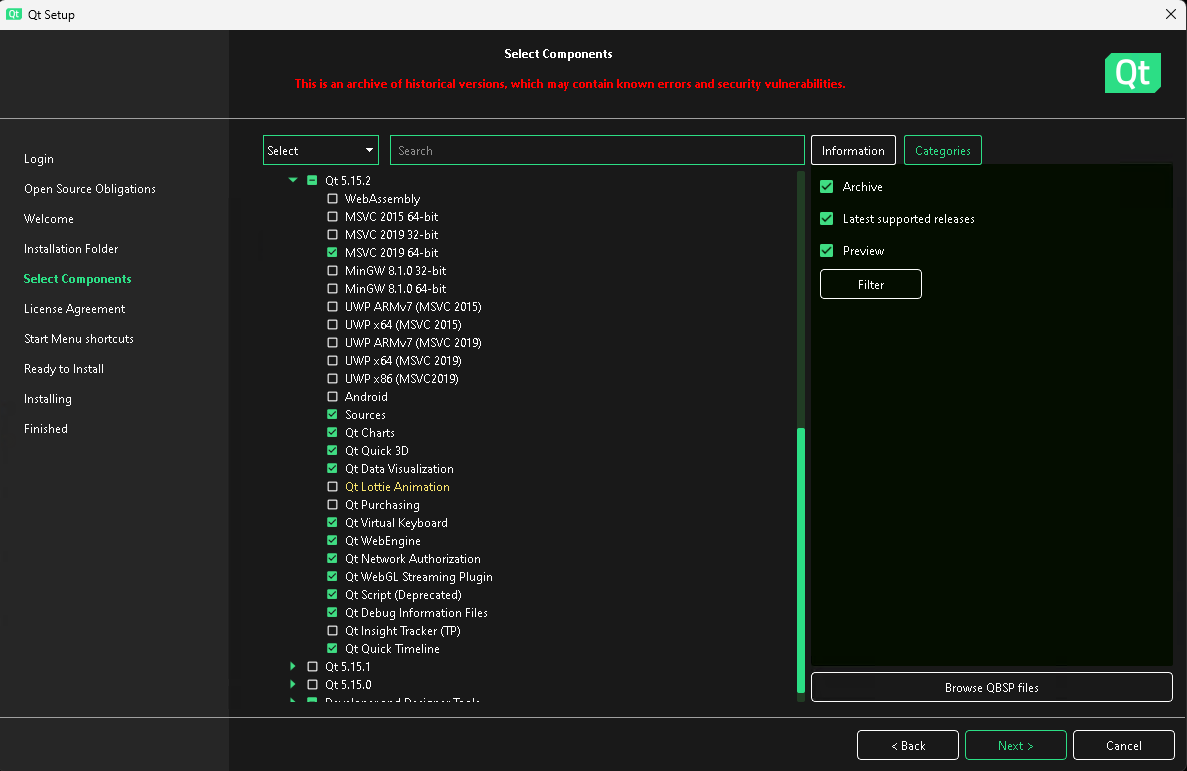Image resolution: width=1187 pixels, height=771 pixels.
Task: Enable the Android component checkbox
Action: click(x=332, y=397)
